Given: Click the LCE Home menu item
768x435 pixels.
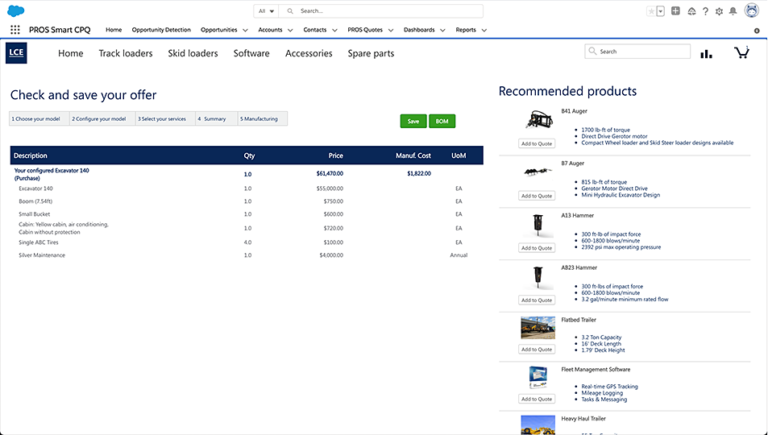Looking at the screenshot, I should (x=71, y=53).
